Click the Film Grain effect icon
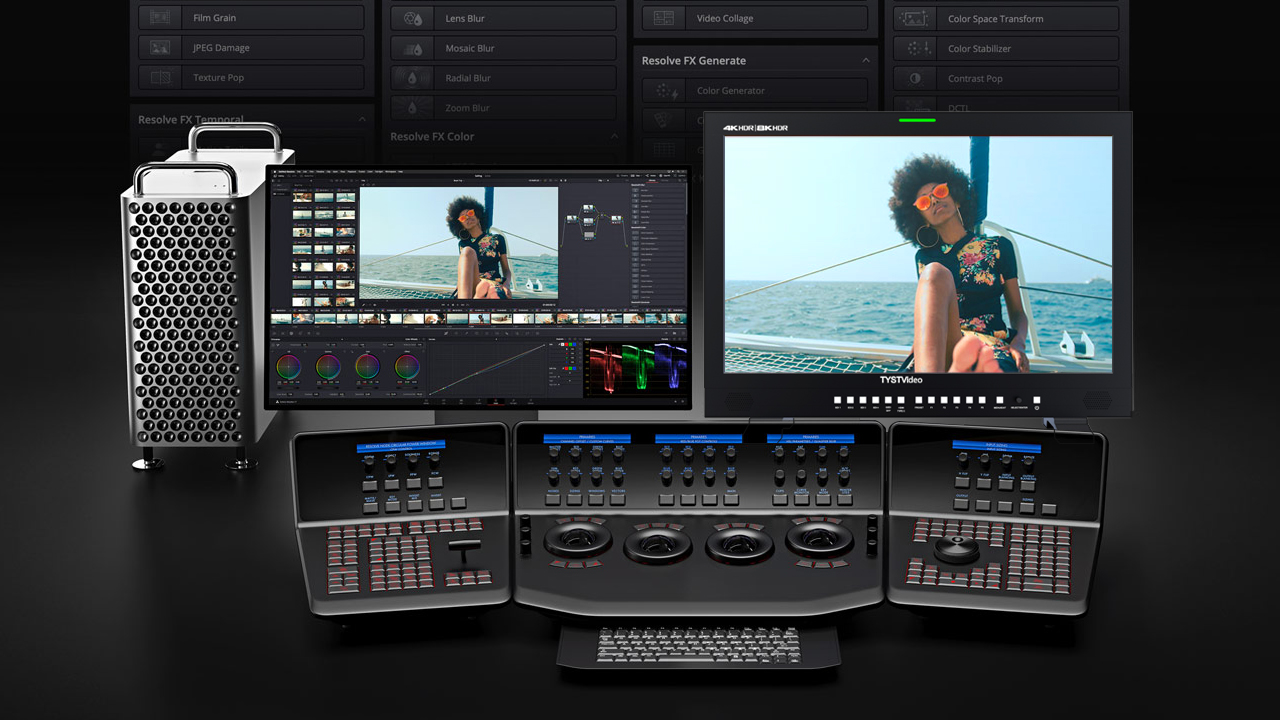 (x=159, y=18)
